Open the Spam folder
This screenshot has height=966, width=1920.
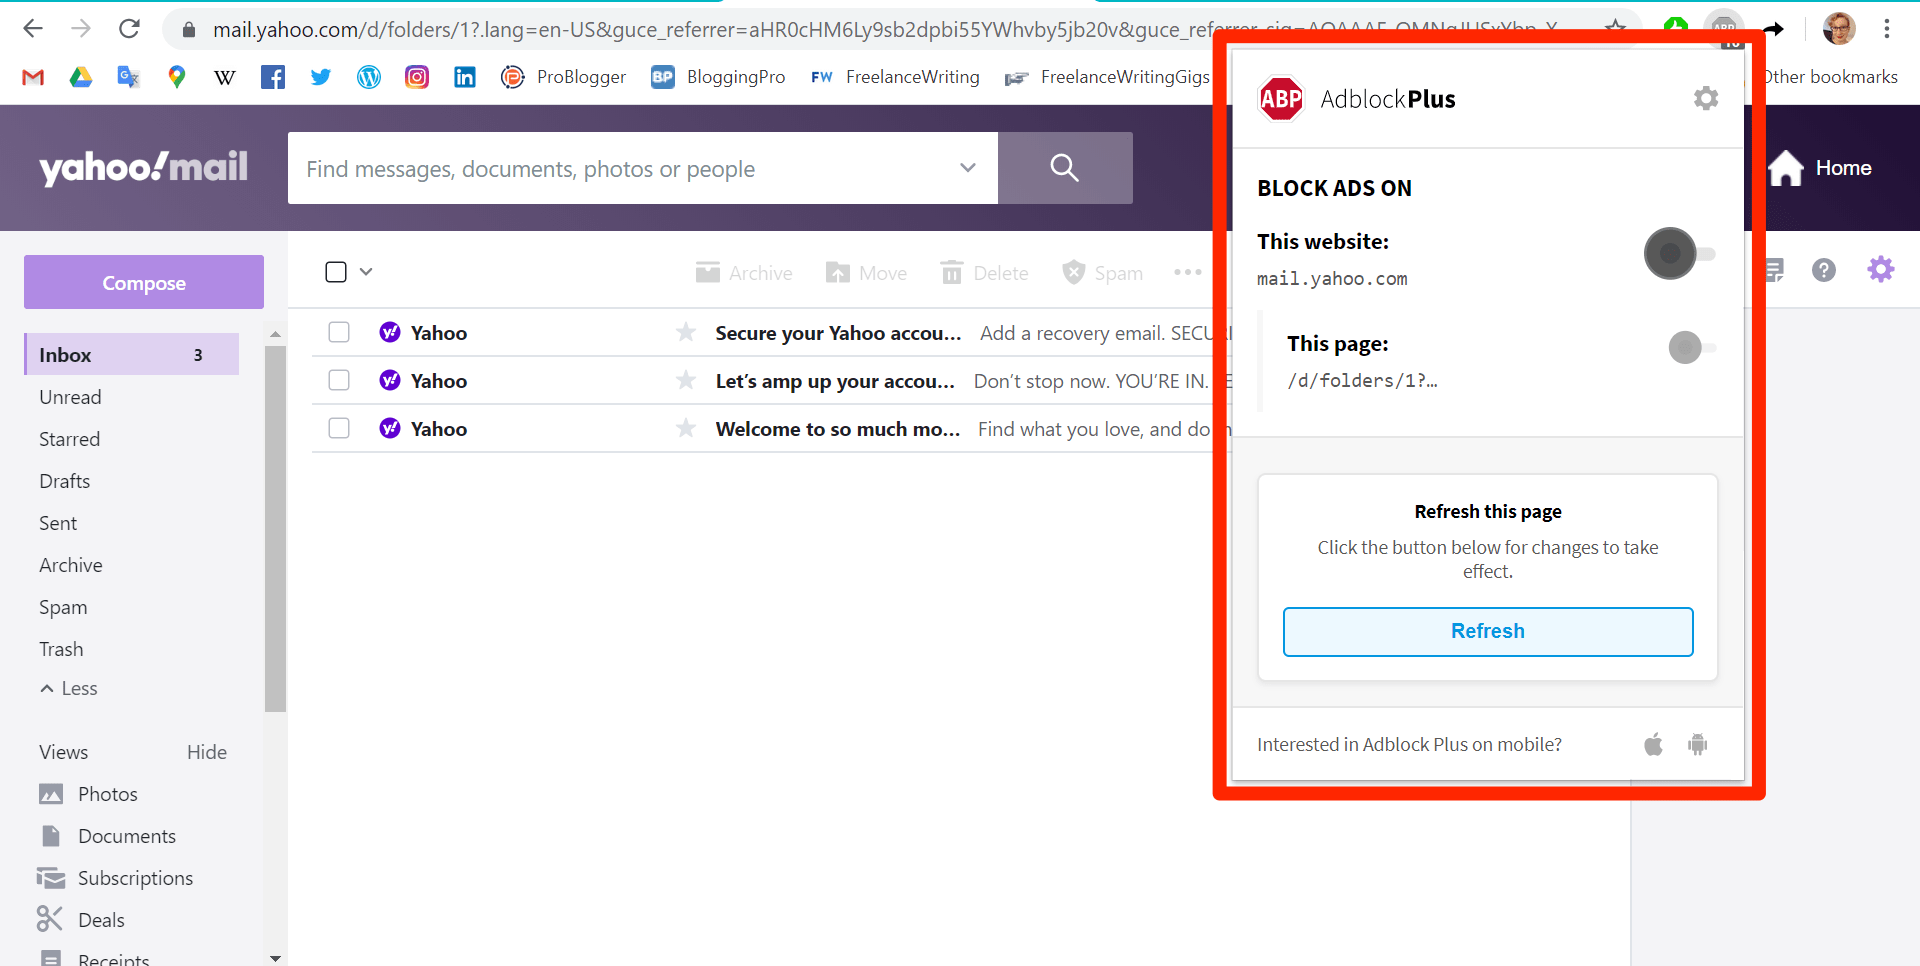point(63,607)
